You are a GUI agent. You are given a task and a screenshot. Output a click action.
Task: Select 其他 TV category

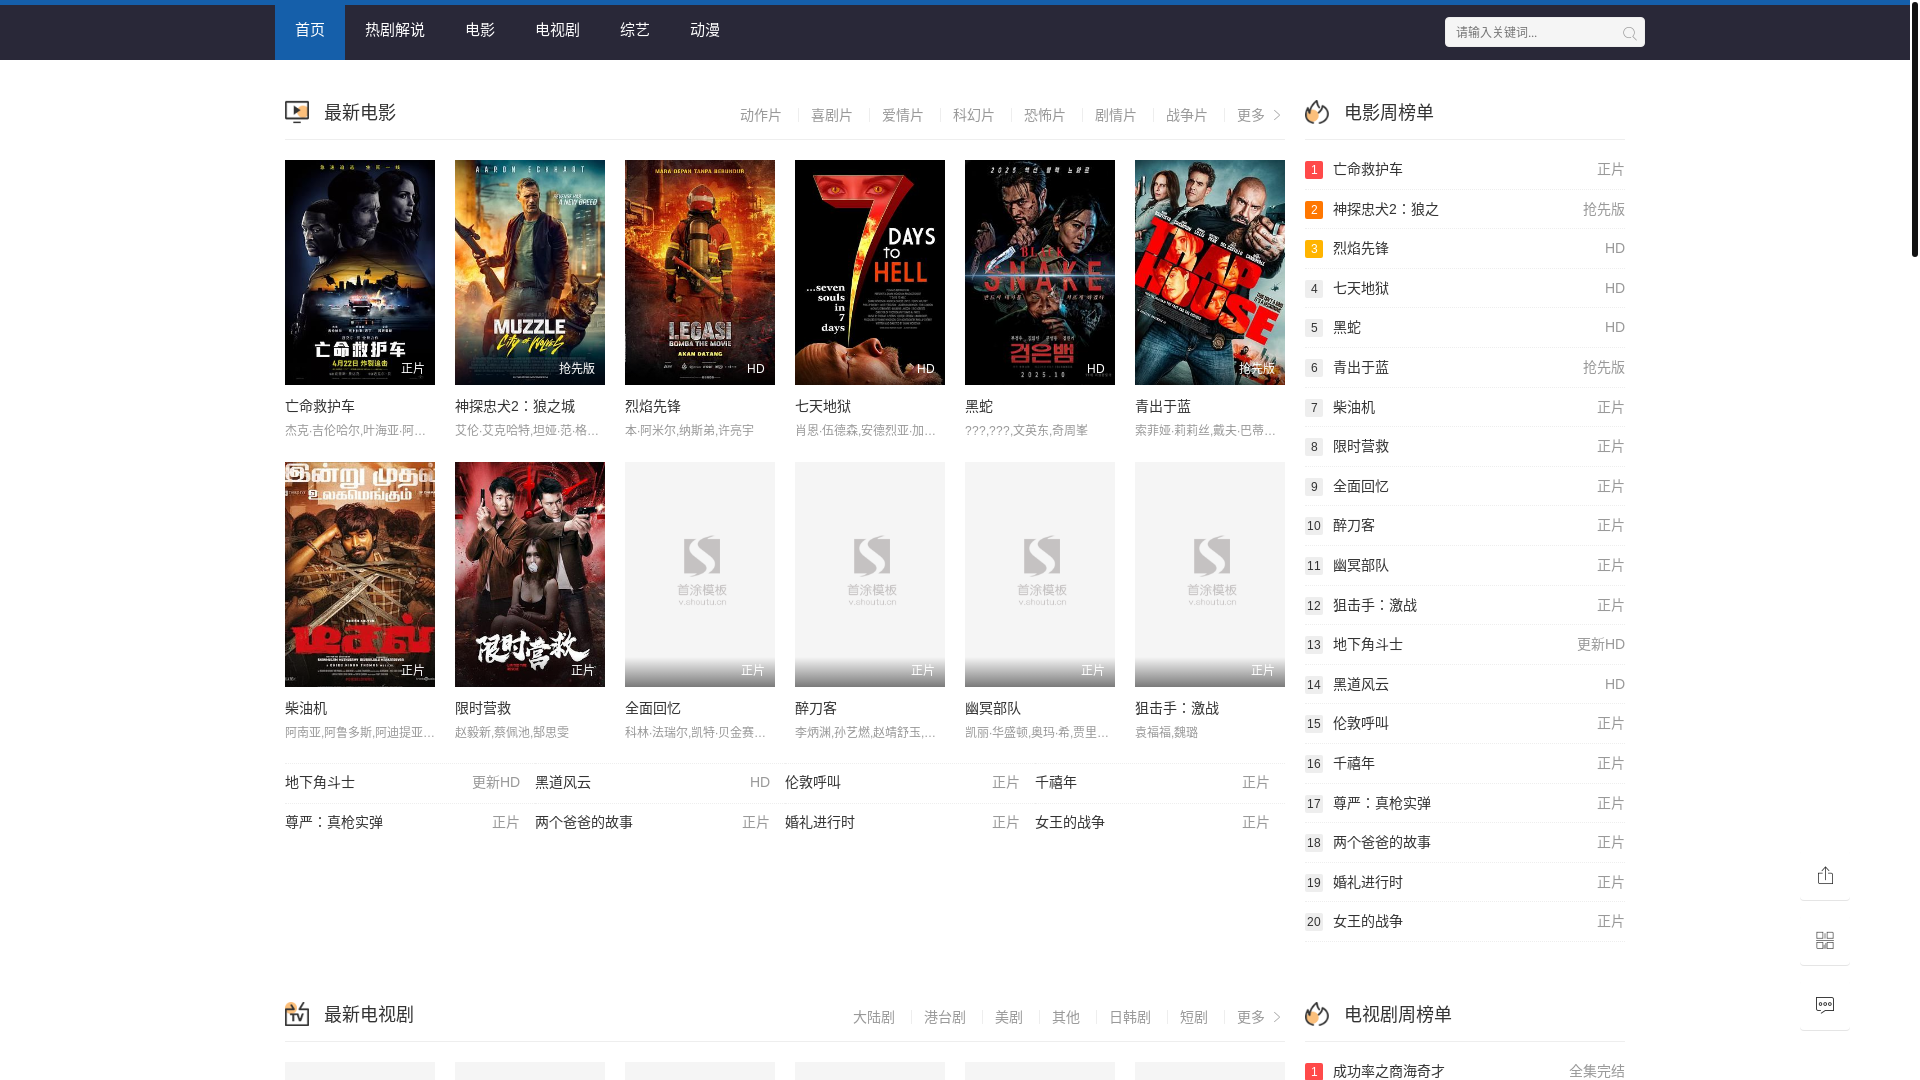(1066, 1017)
